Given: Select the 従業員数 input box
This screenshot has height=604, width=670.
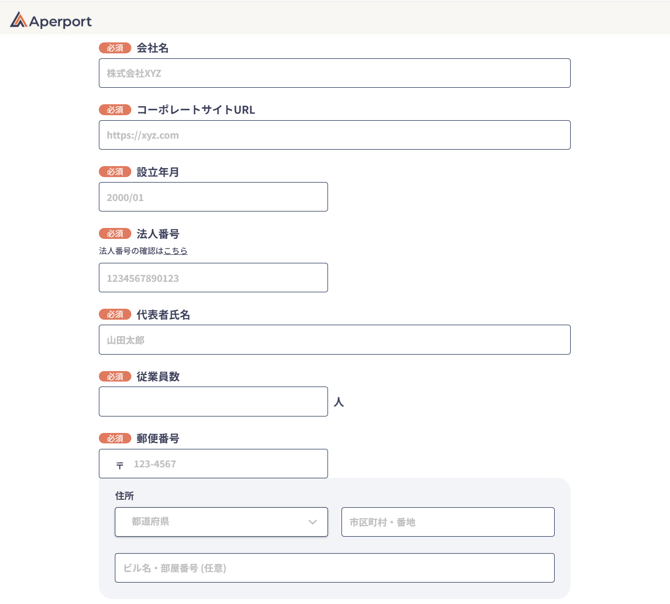Looking at the screenshot, I should coord(213,402).
